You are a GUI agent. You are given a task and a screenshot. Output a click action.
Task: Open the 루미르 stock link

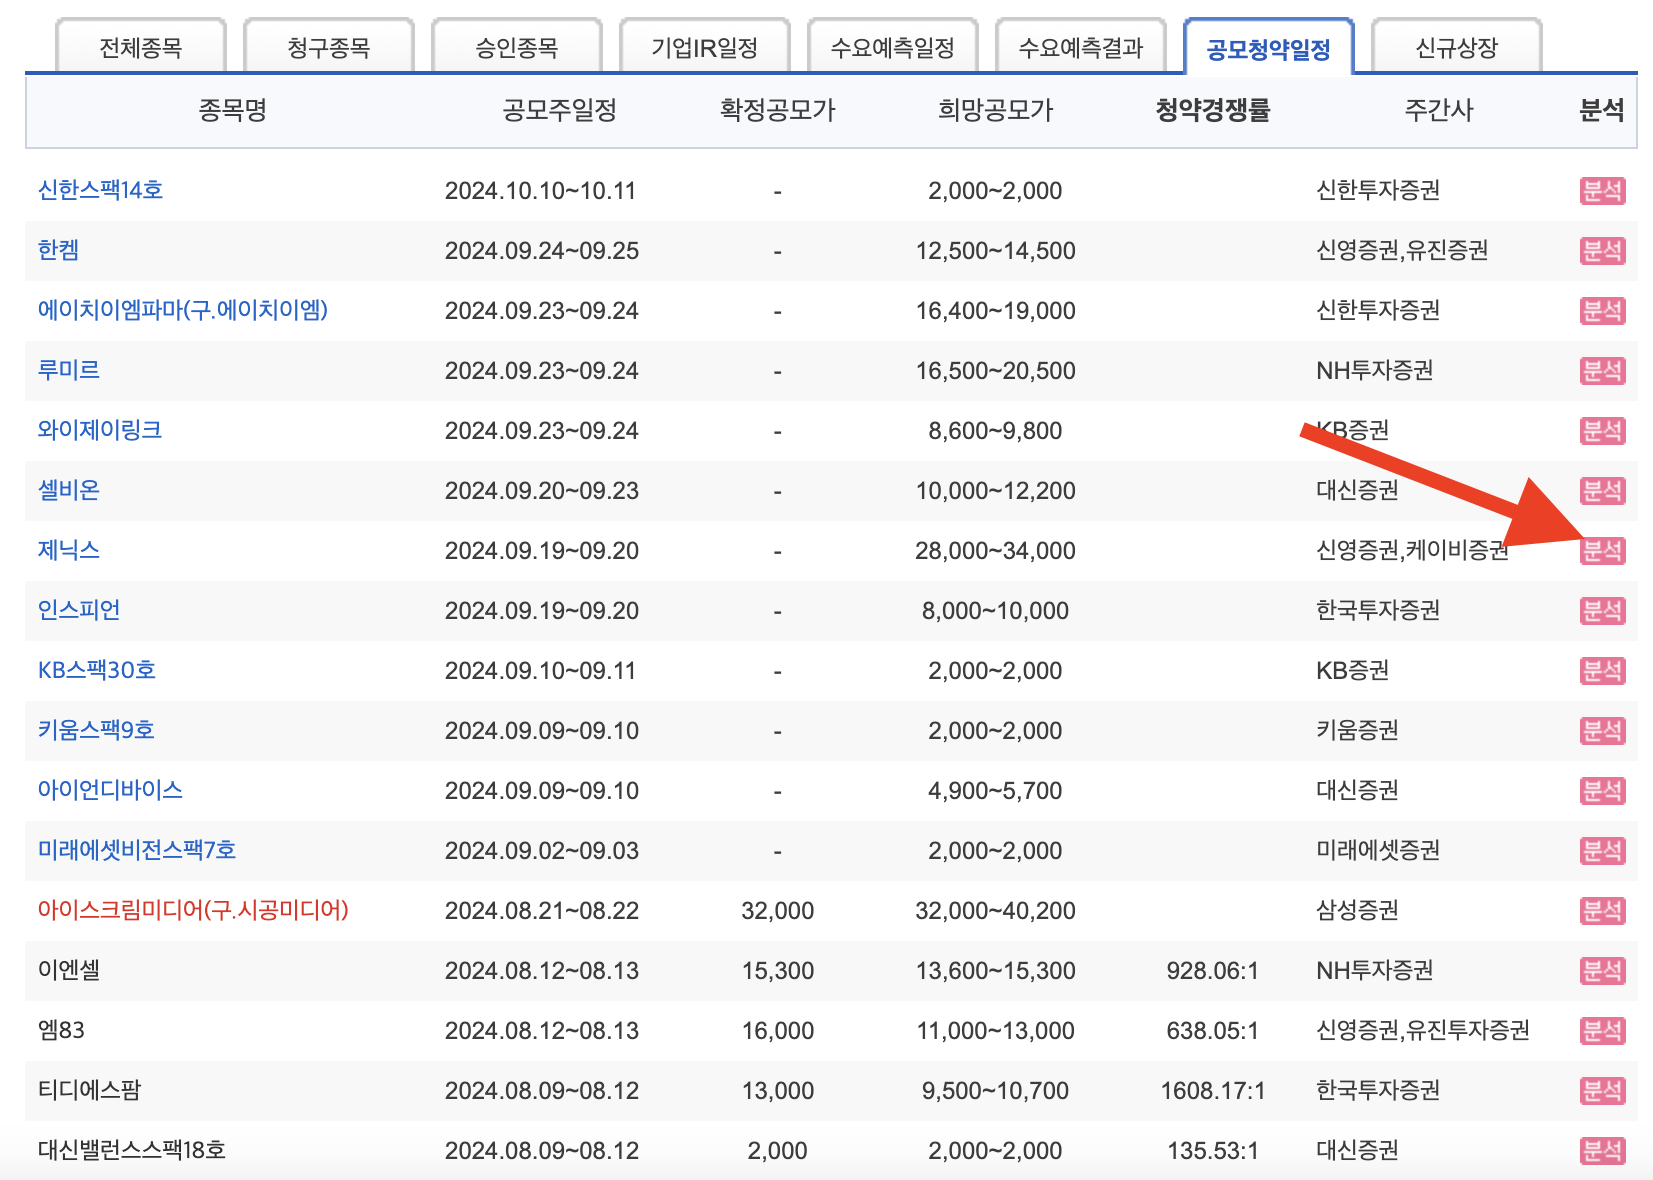[69, 370]
